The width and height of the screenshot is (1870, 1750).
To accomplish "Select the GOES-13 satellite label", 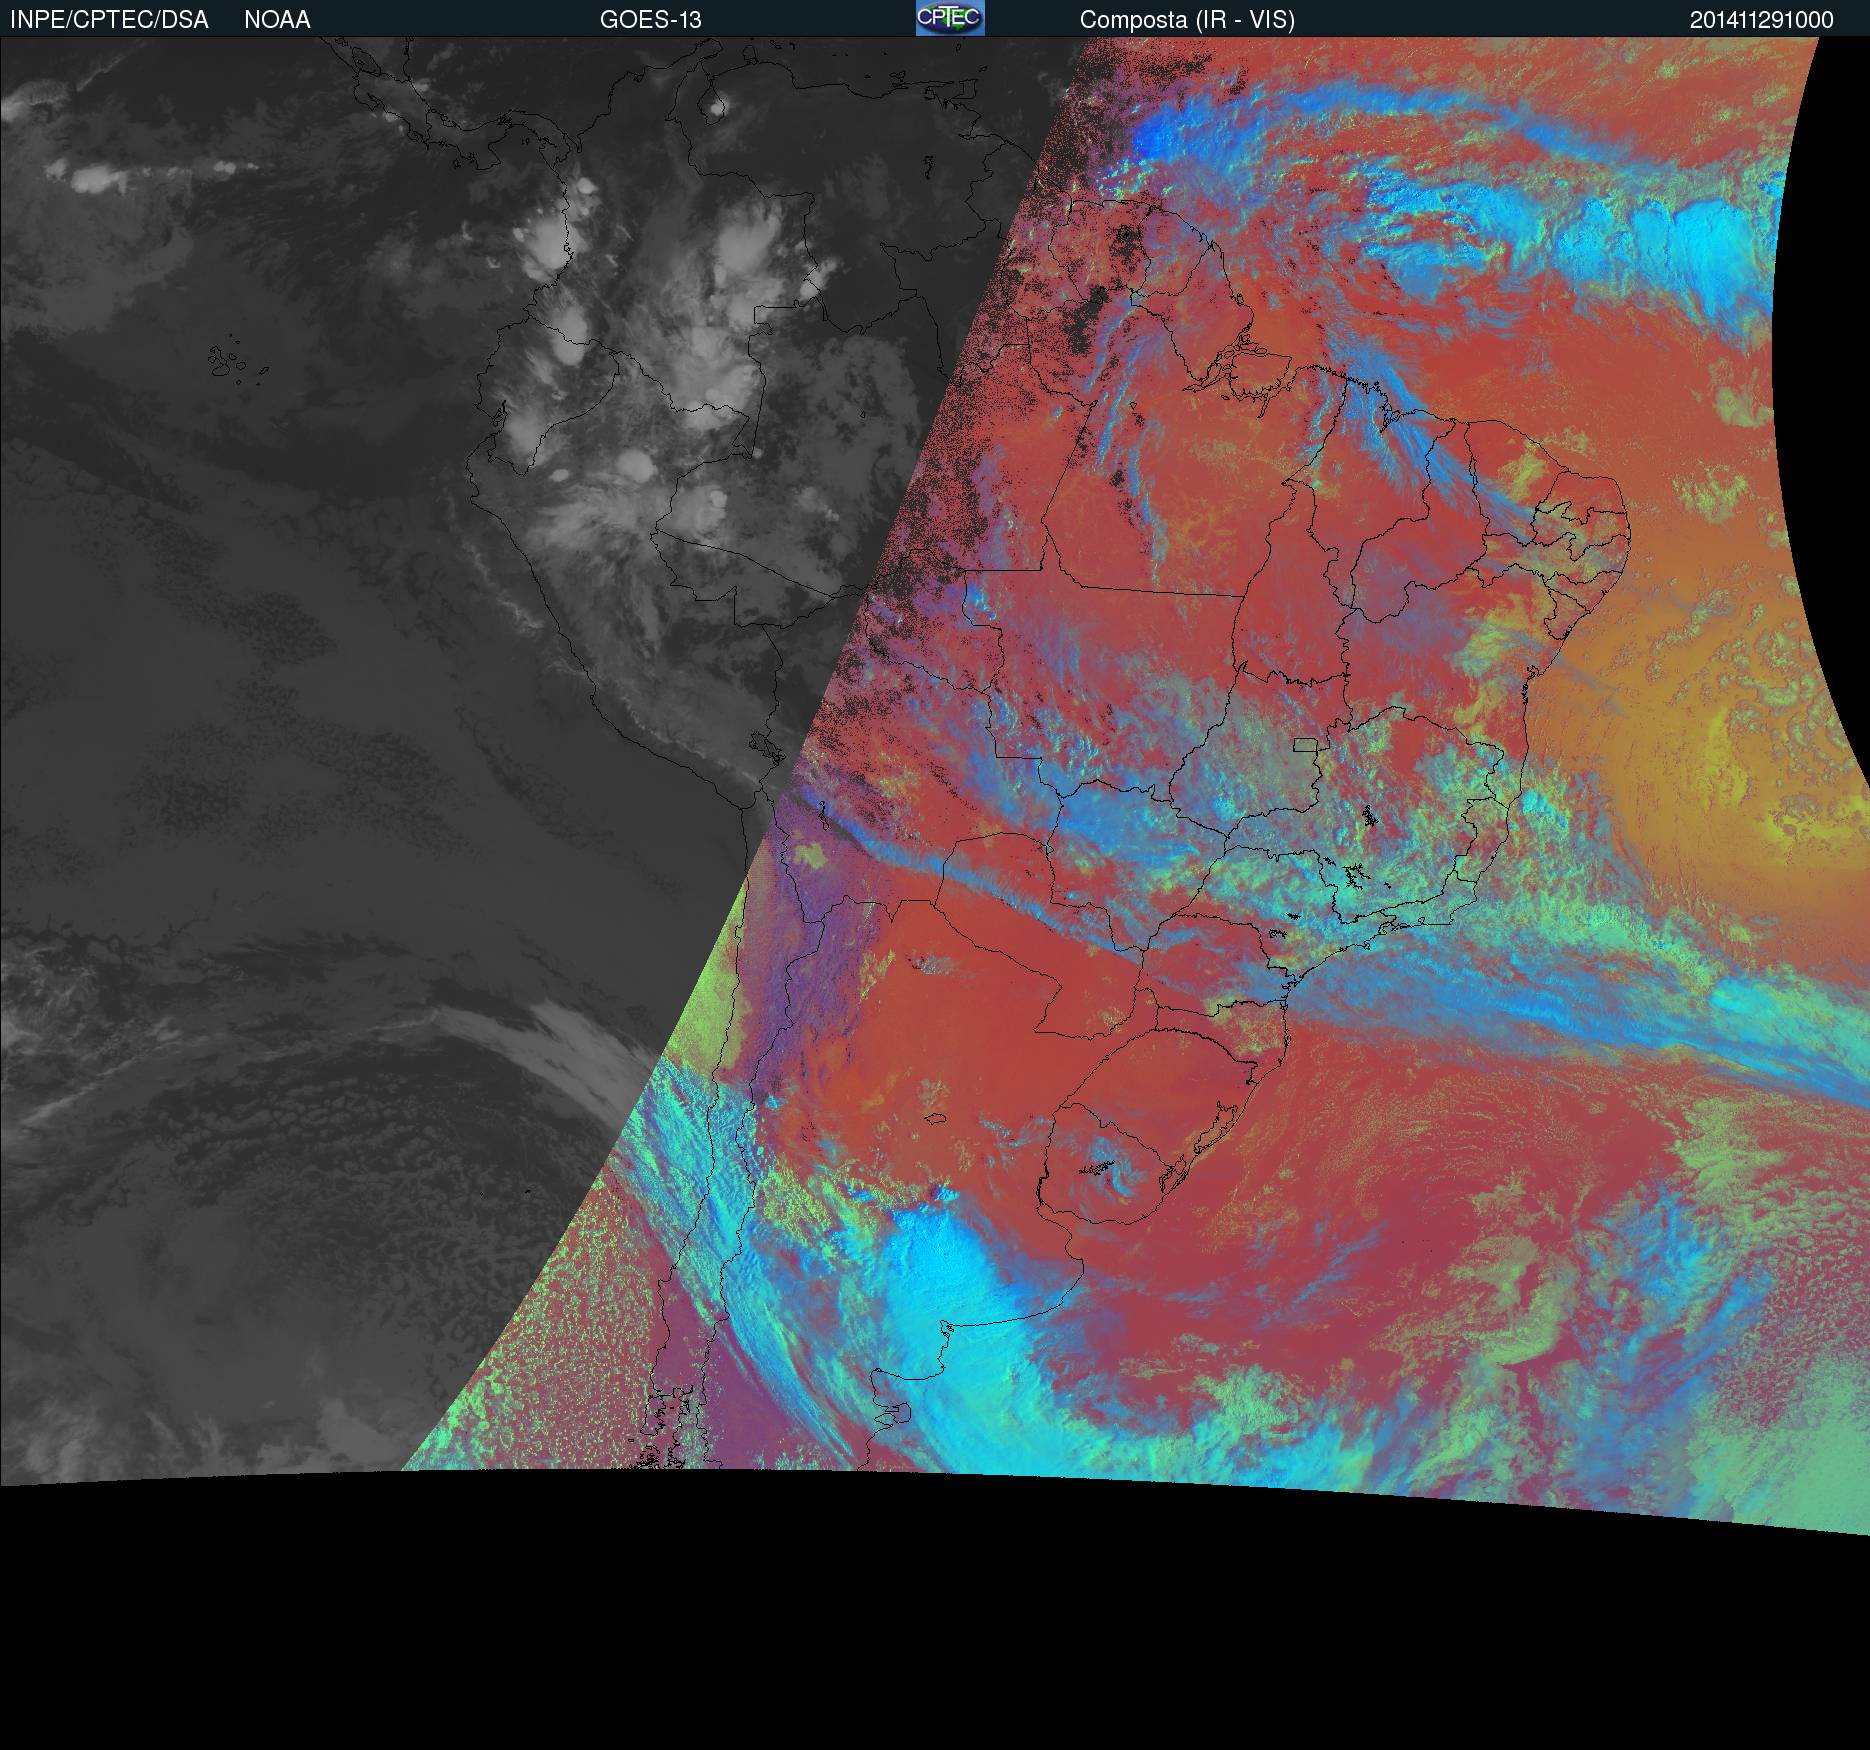I will [650, 20].
